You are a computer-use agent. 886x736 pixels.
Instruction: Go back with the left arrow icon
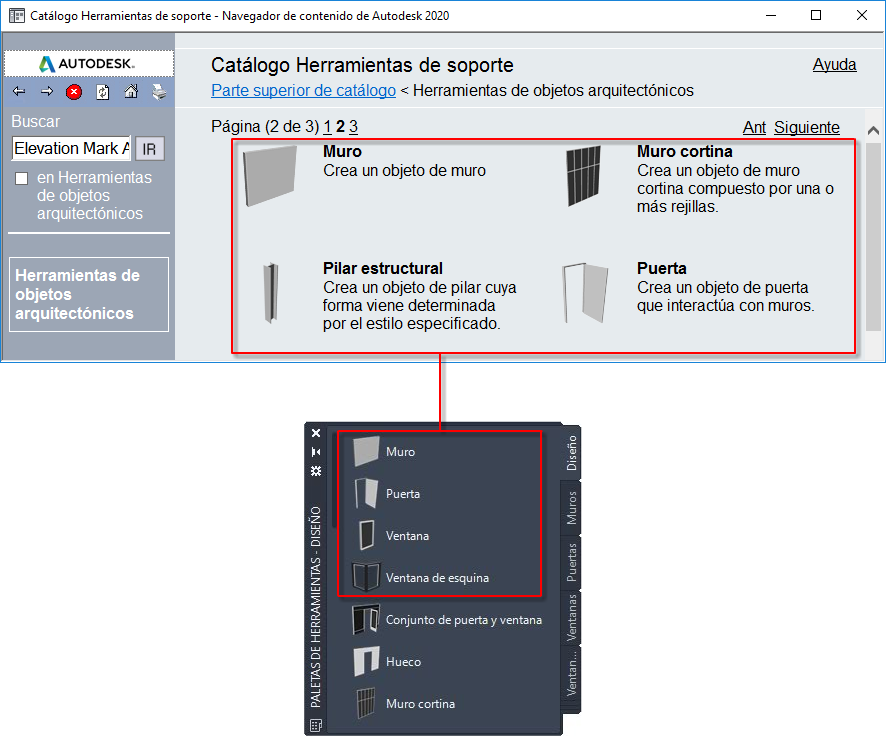(19, 91)
